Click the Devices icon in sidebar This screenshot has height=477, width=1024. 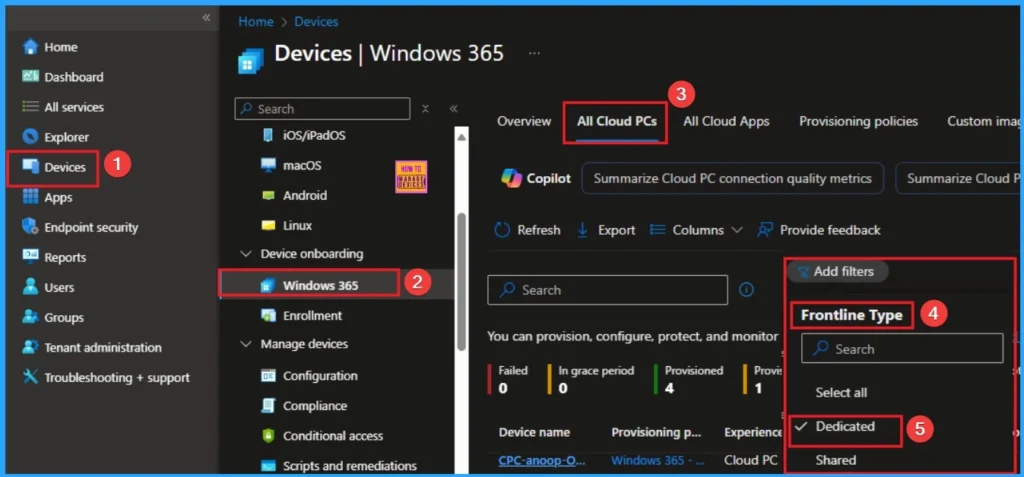[x=30, y=167]
